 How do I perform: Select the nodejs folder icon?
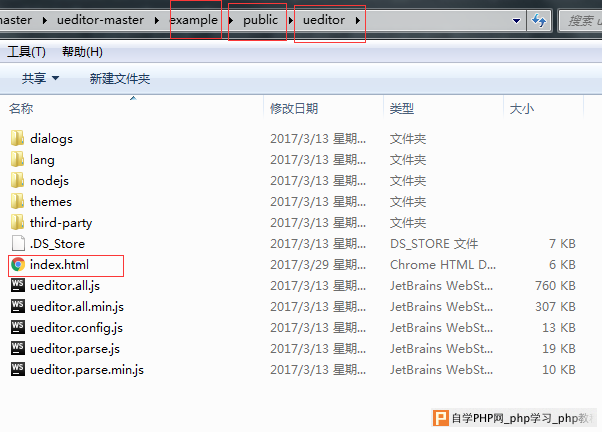[x=17, y=180]
